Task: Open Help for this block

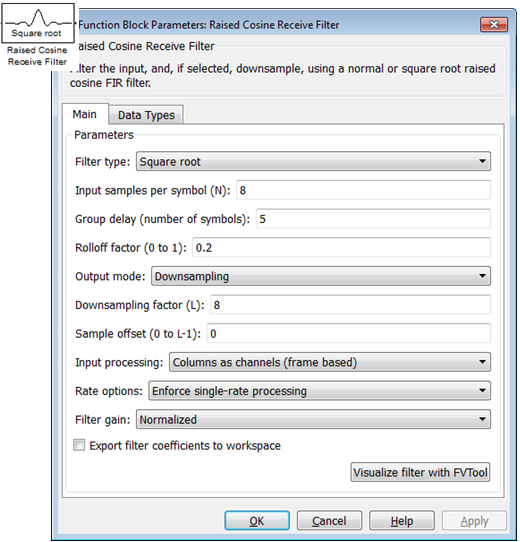Action: pos(402,521)
